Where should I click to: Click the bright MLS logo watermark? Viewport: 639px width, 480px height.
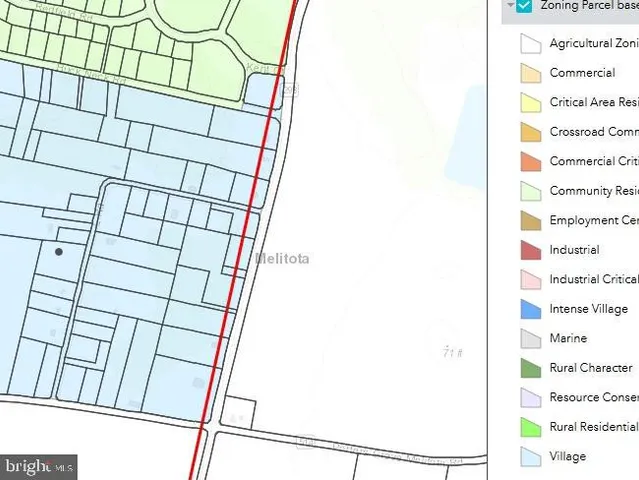coord(40,466)
